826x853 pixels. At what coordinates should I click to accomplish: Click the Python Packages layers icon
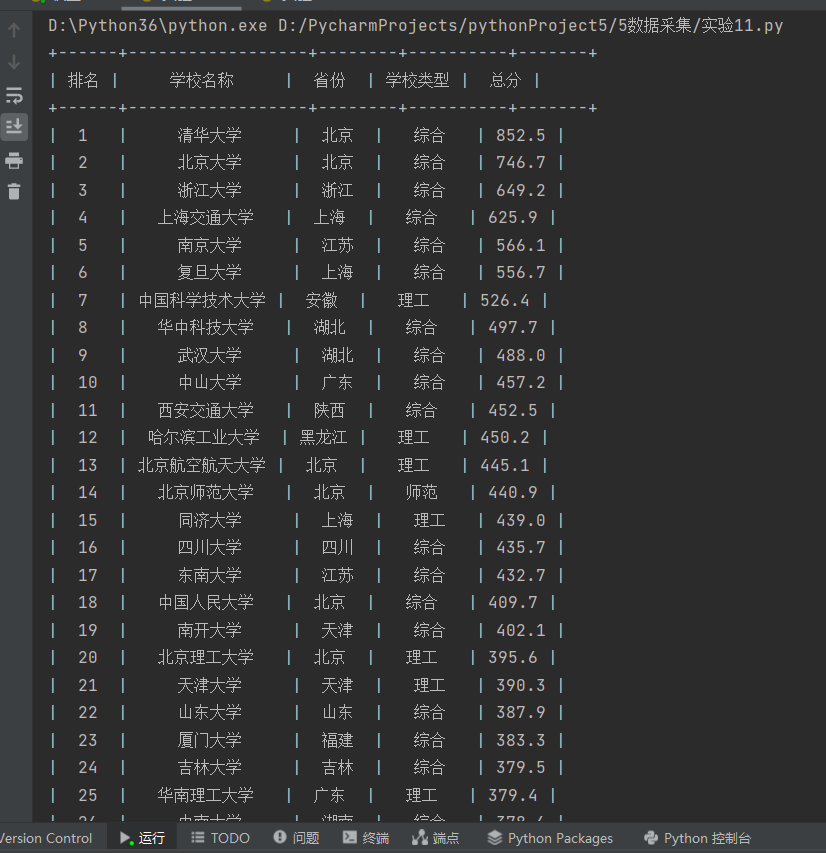tap(495, 837)
